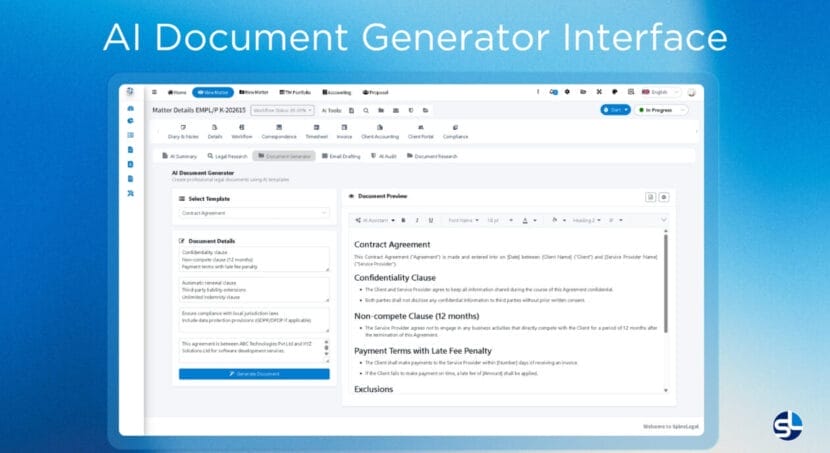Image resolution: width=830 pixels, height=453 pixels.
Task: Open the Invoice section
Action: [x=344, y=132]
